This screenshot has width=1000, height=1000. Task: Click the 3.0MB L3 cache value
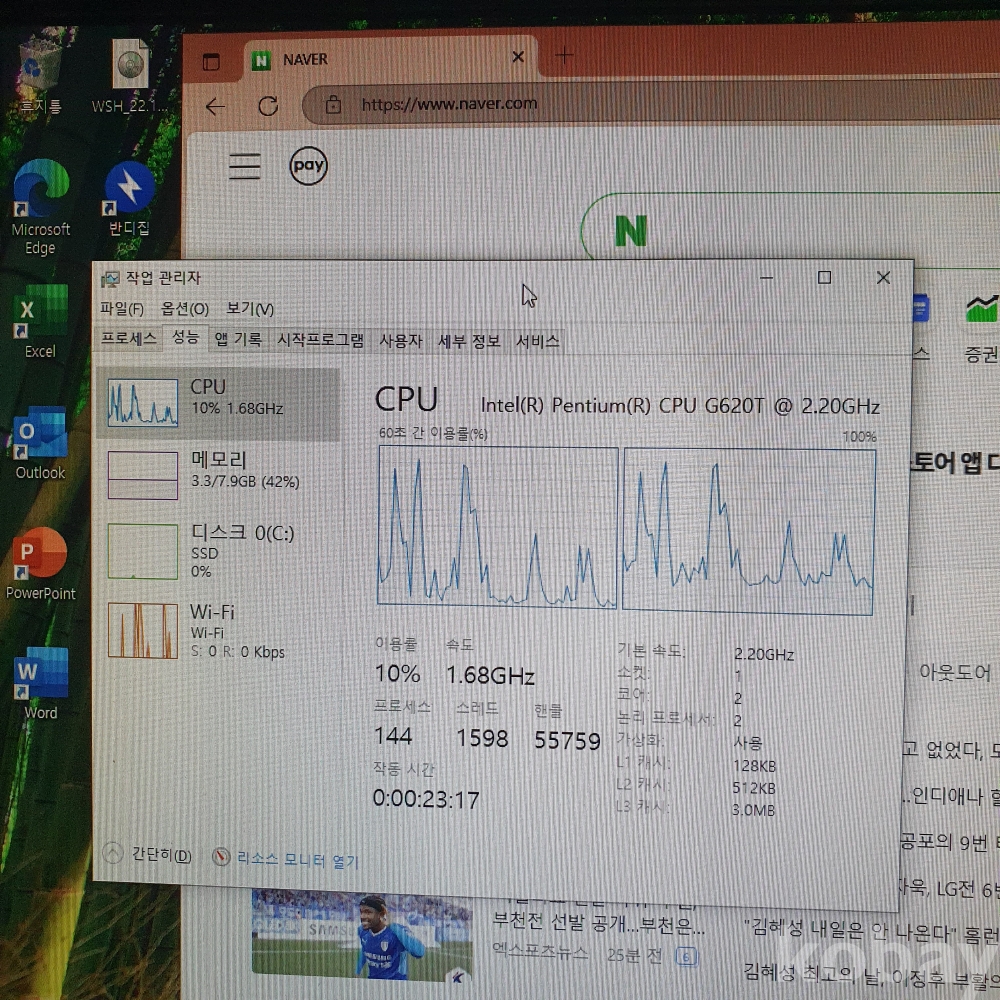[754, 810]
